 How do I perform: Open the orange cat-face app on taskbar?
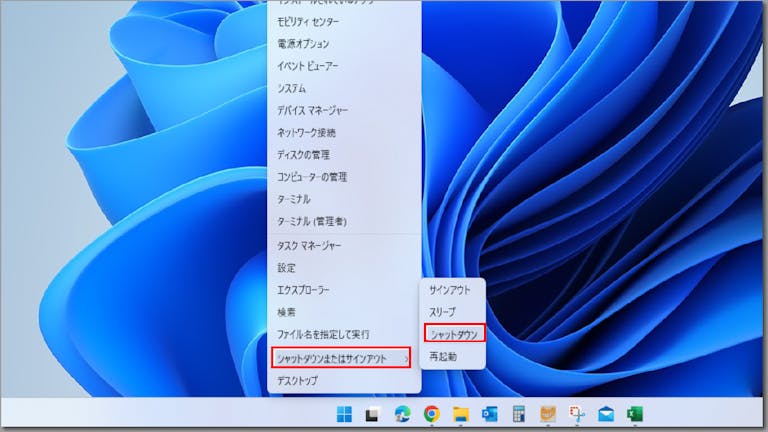(548, 414)
